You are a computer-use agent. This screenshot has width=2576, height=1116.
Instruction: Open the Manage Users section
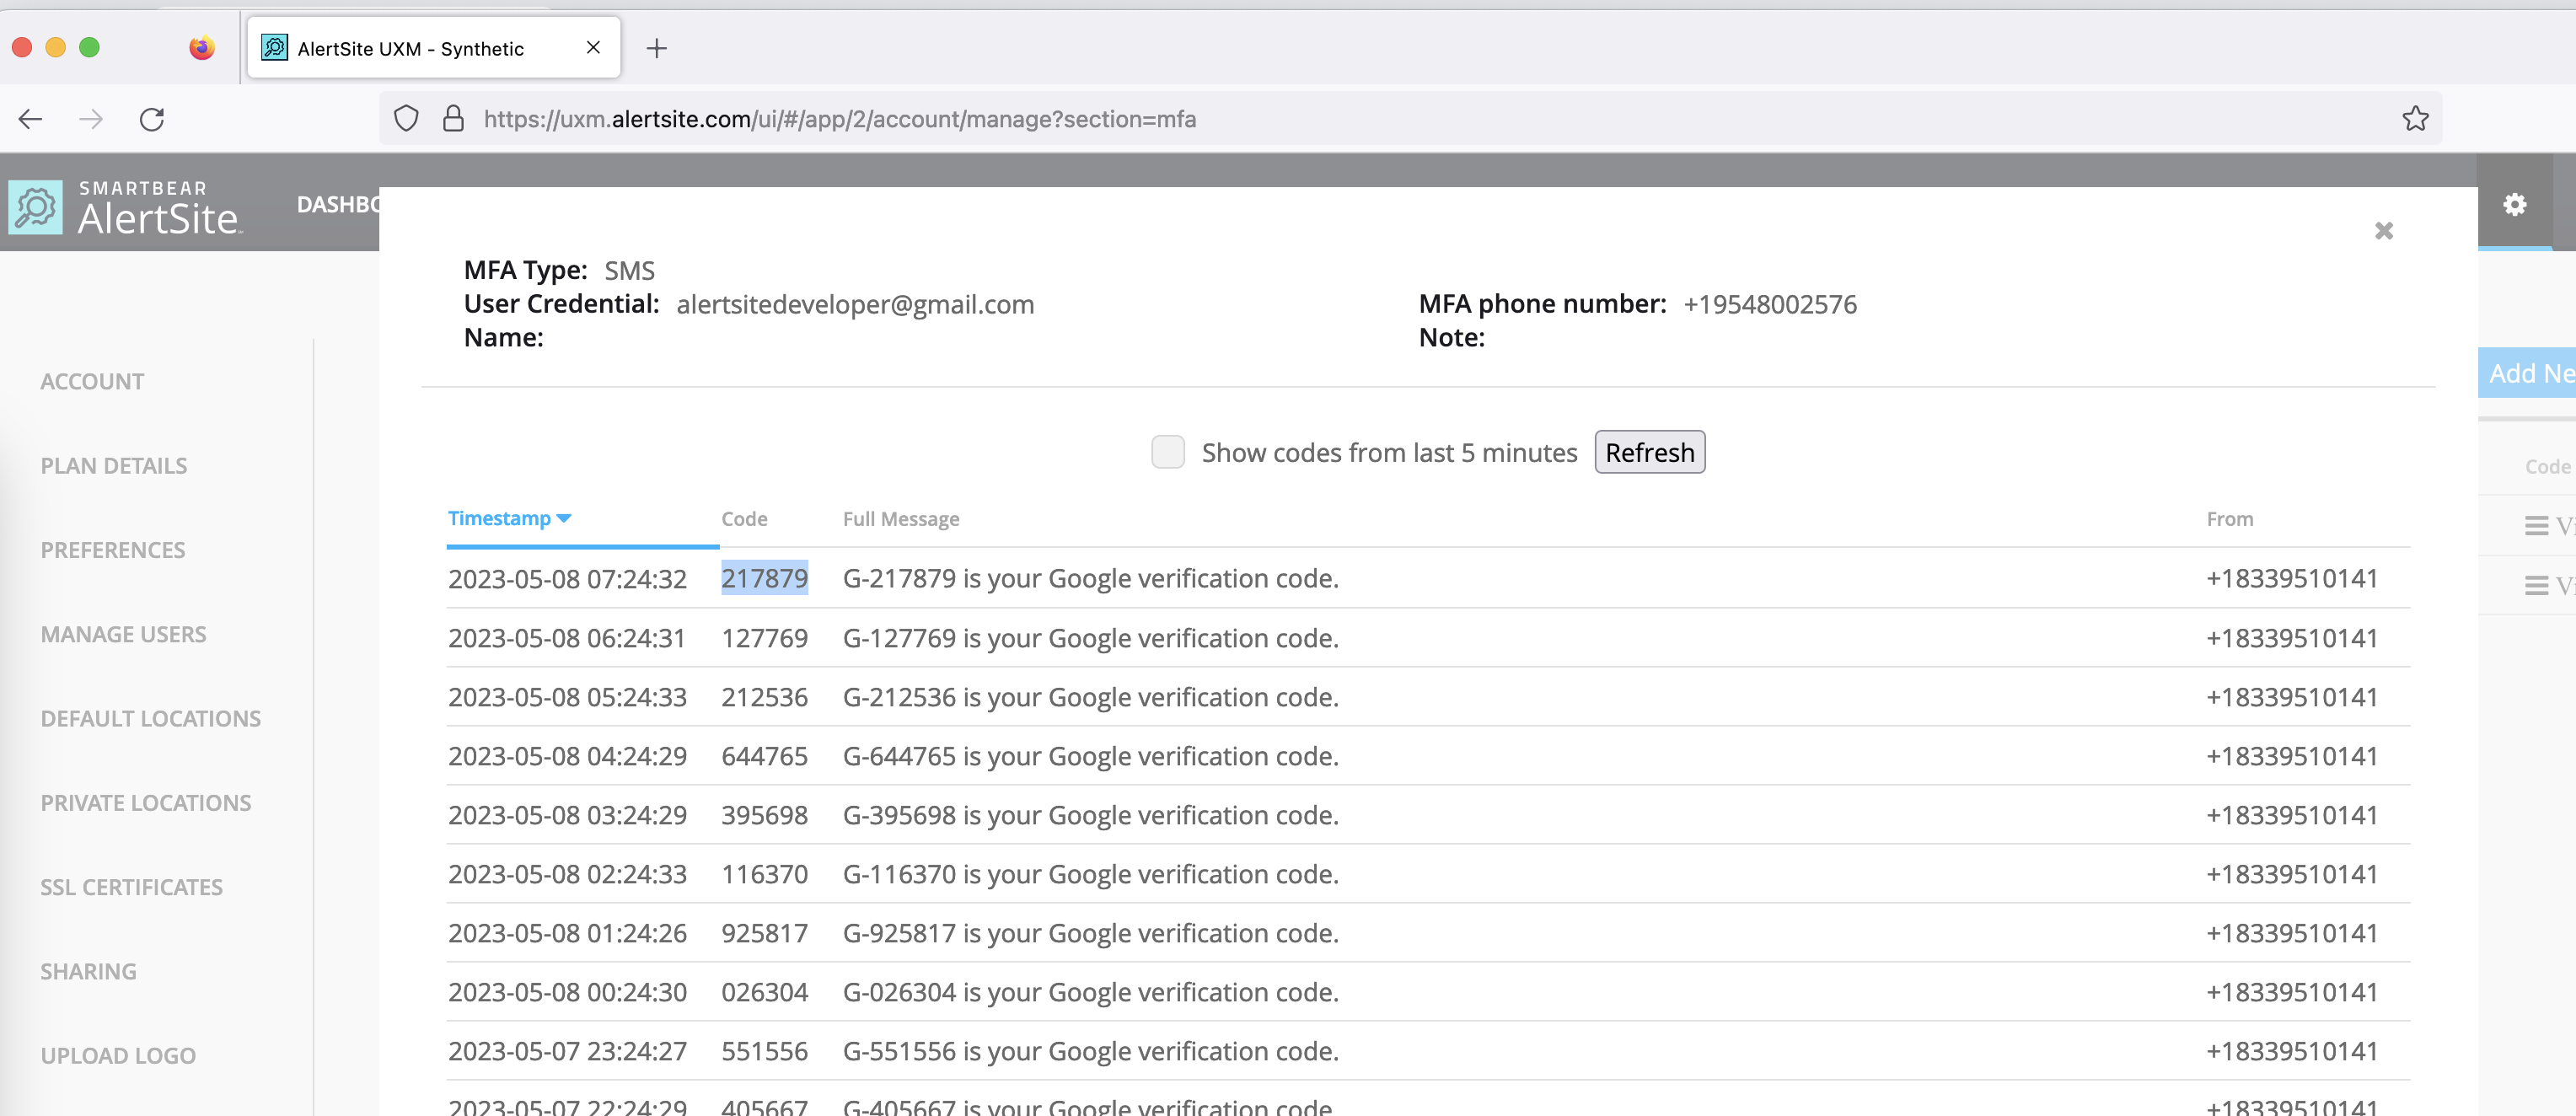tap(123, 634)
